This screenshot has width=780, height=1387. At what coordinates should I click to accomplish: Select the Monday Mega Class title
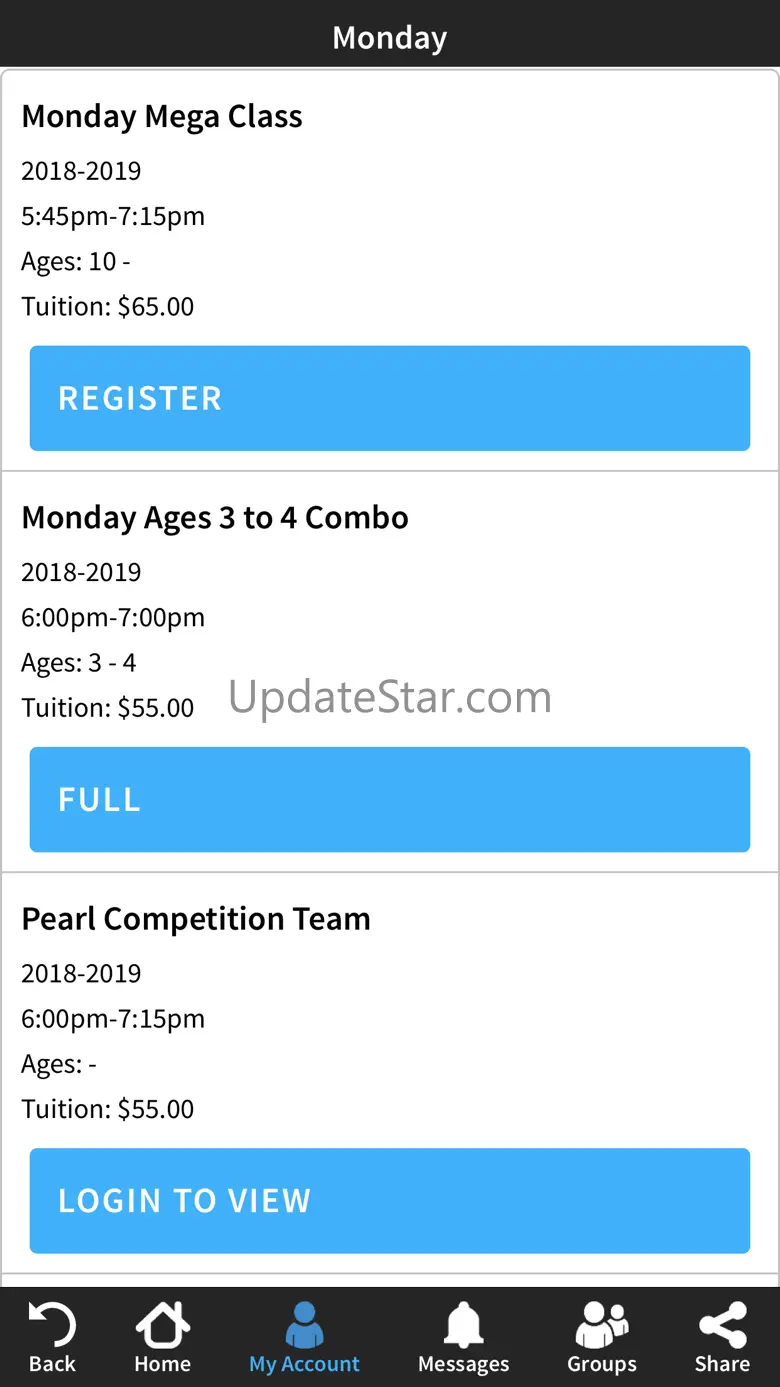tap(162, 117)
